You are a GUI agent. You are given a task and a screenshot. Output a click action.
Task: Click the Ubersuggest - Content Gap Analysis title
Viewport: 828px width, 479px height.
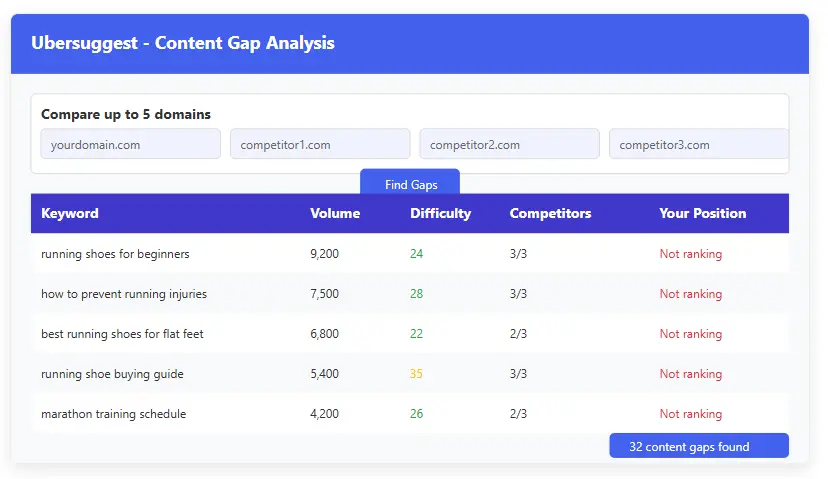pyautogui.click(x=183, y=43)
